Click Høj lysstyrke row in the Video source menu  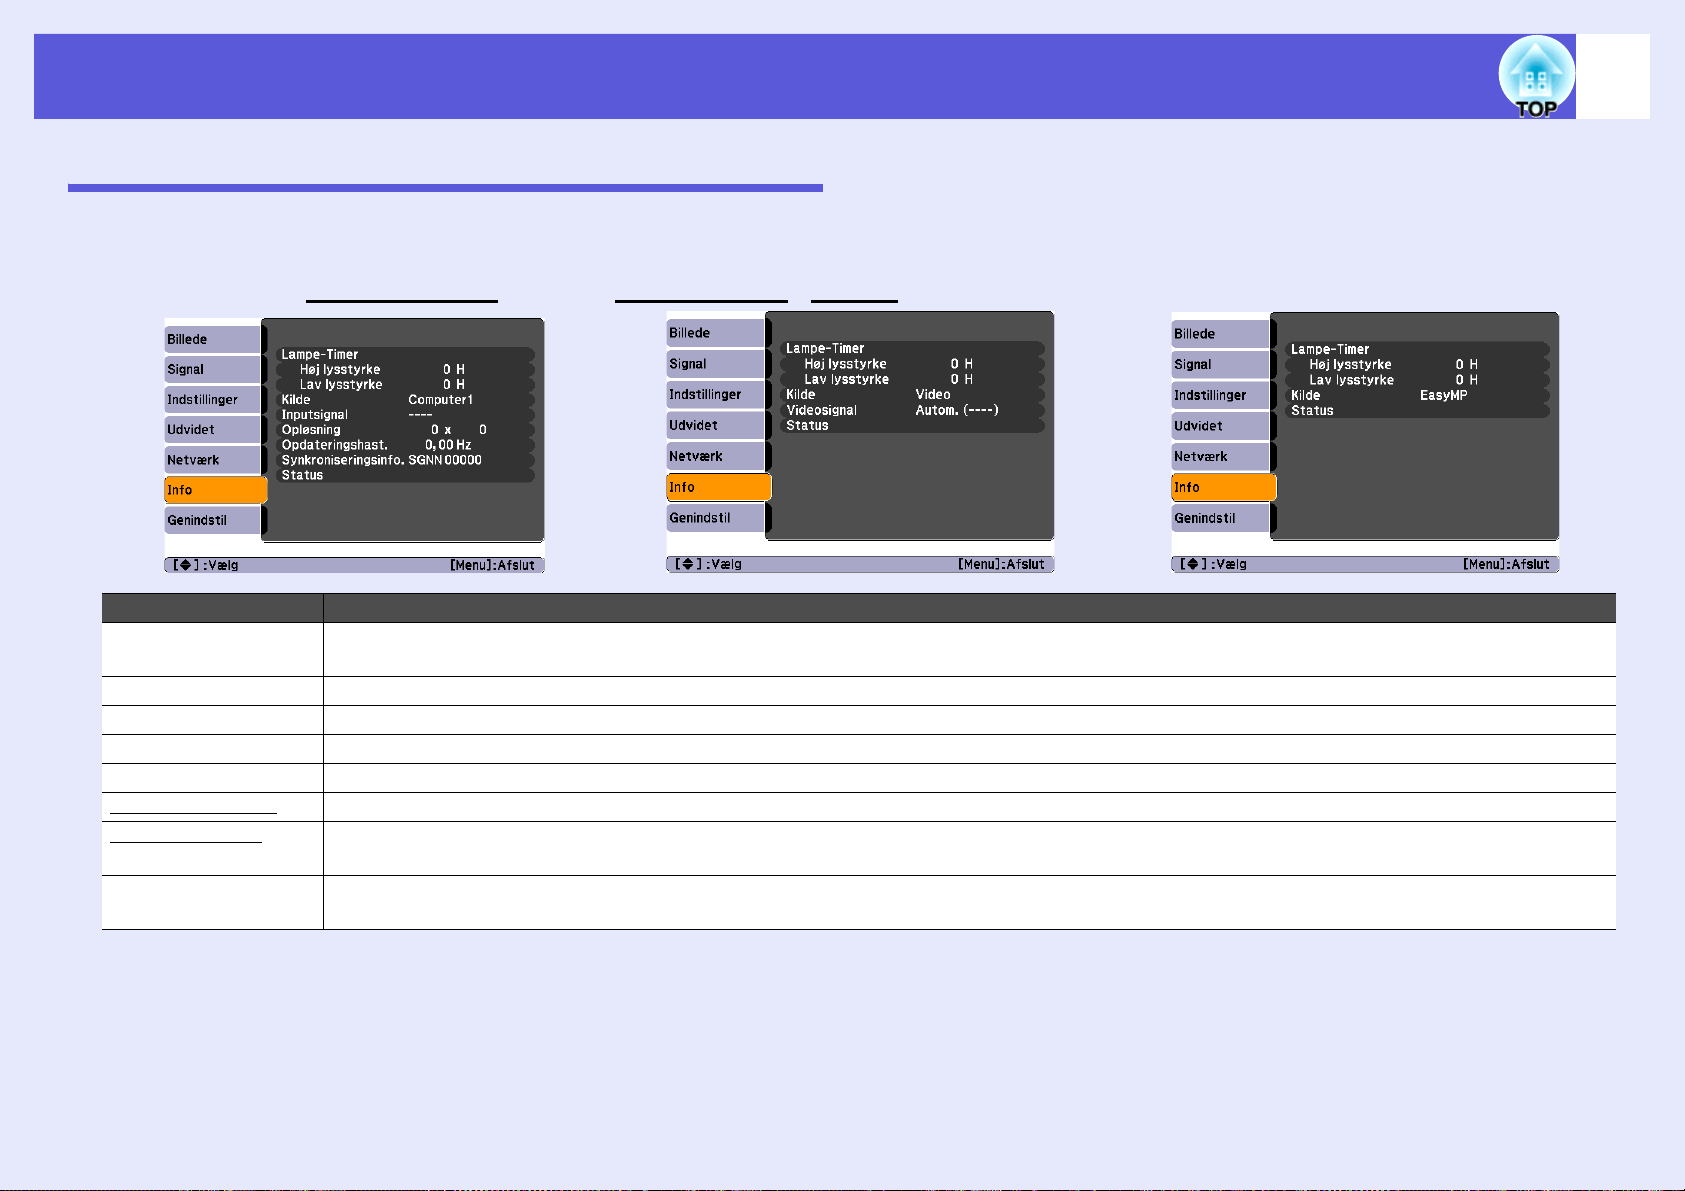tap(912, 364)
